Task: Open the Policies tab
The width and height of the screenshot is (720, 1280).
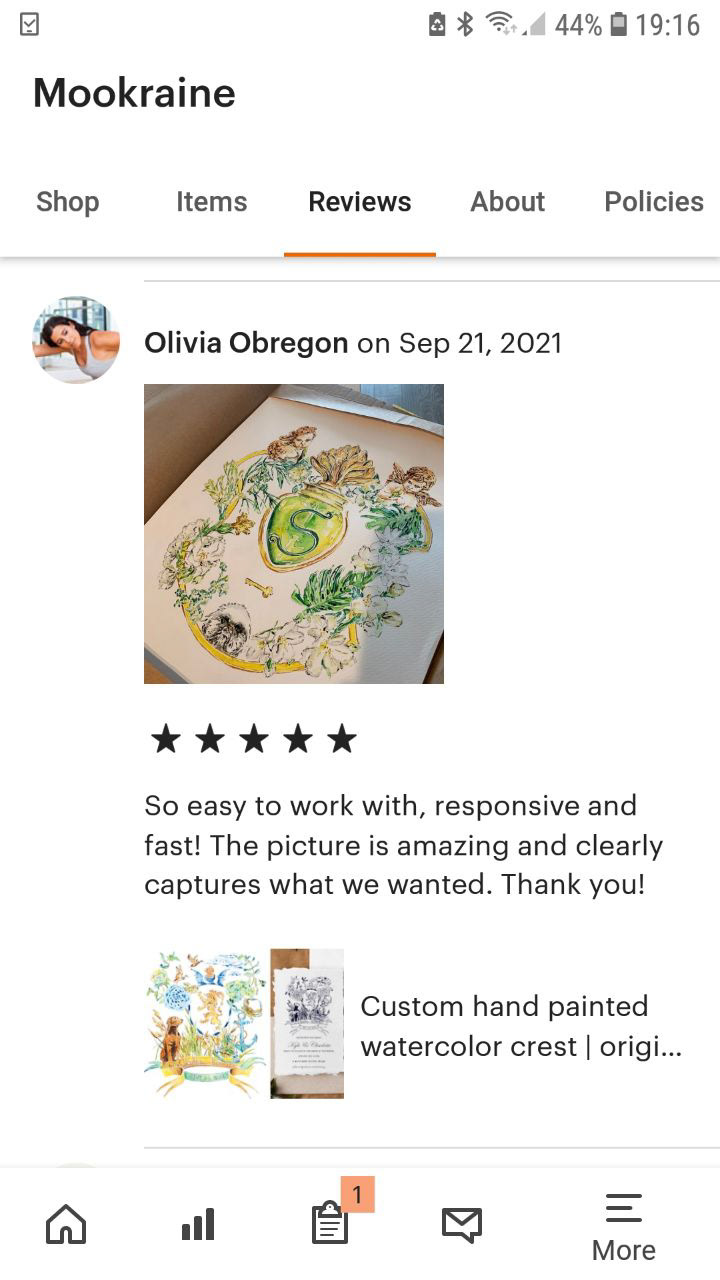Action: 654,201
